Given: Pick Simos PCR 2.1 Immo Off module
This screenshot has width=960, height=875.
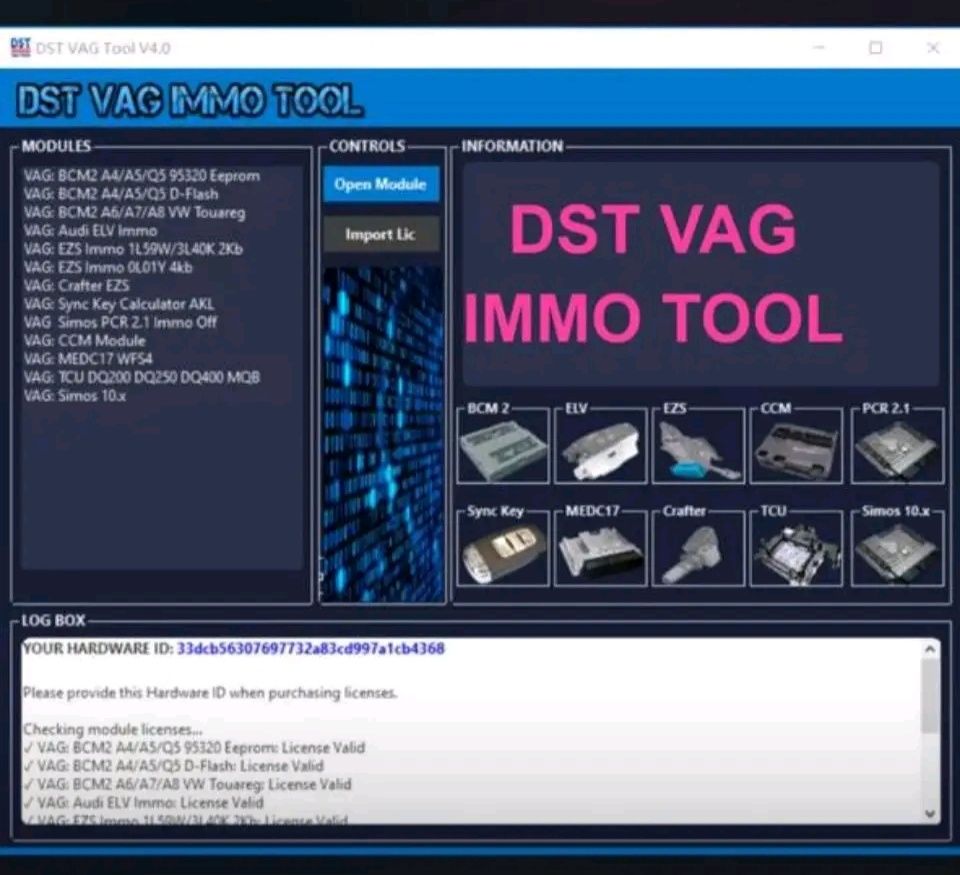Looking at the screenshot, I should pos(120,322).
